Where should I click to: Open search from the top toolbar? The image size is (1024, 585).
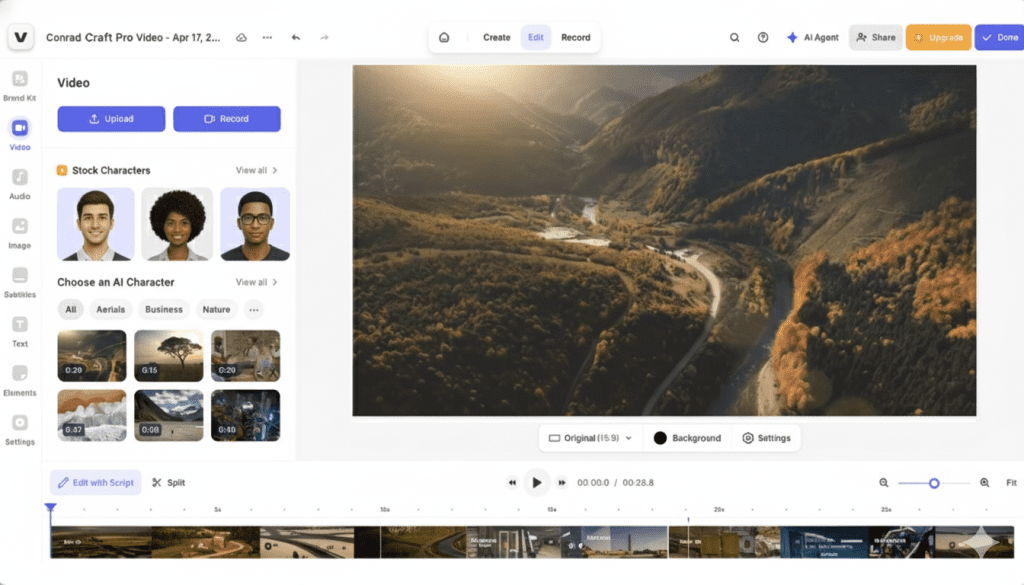pos(734,36)
